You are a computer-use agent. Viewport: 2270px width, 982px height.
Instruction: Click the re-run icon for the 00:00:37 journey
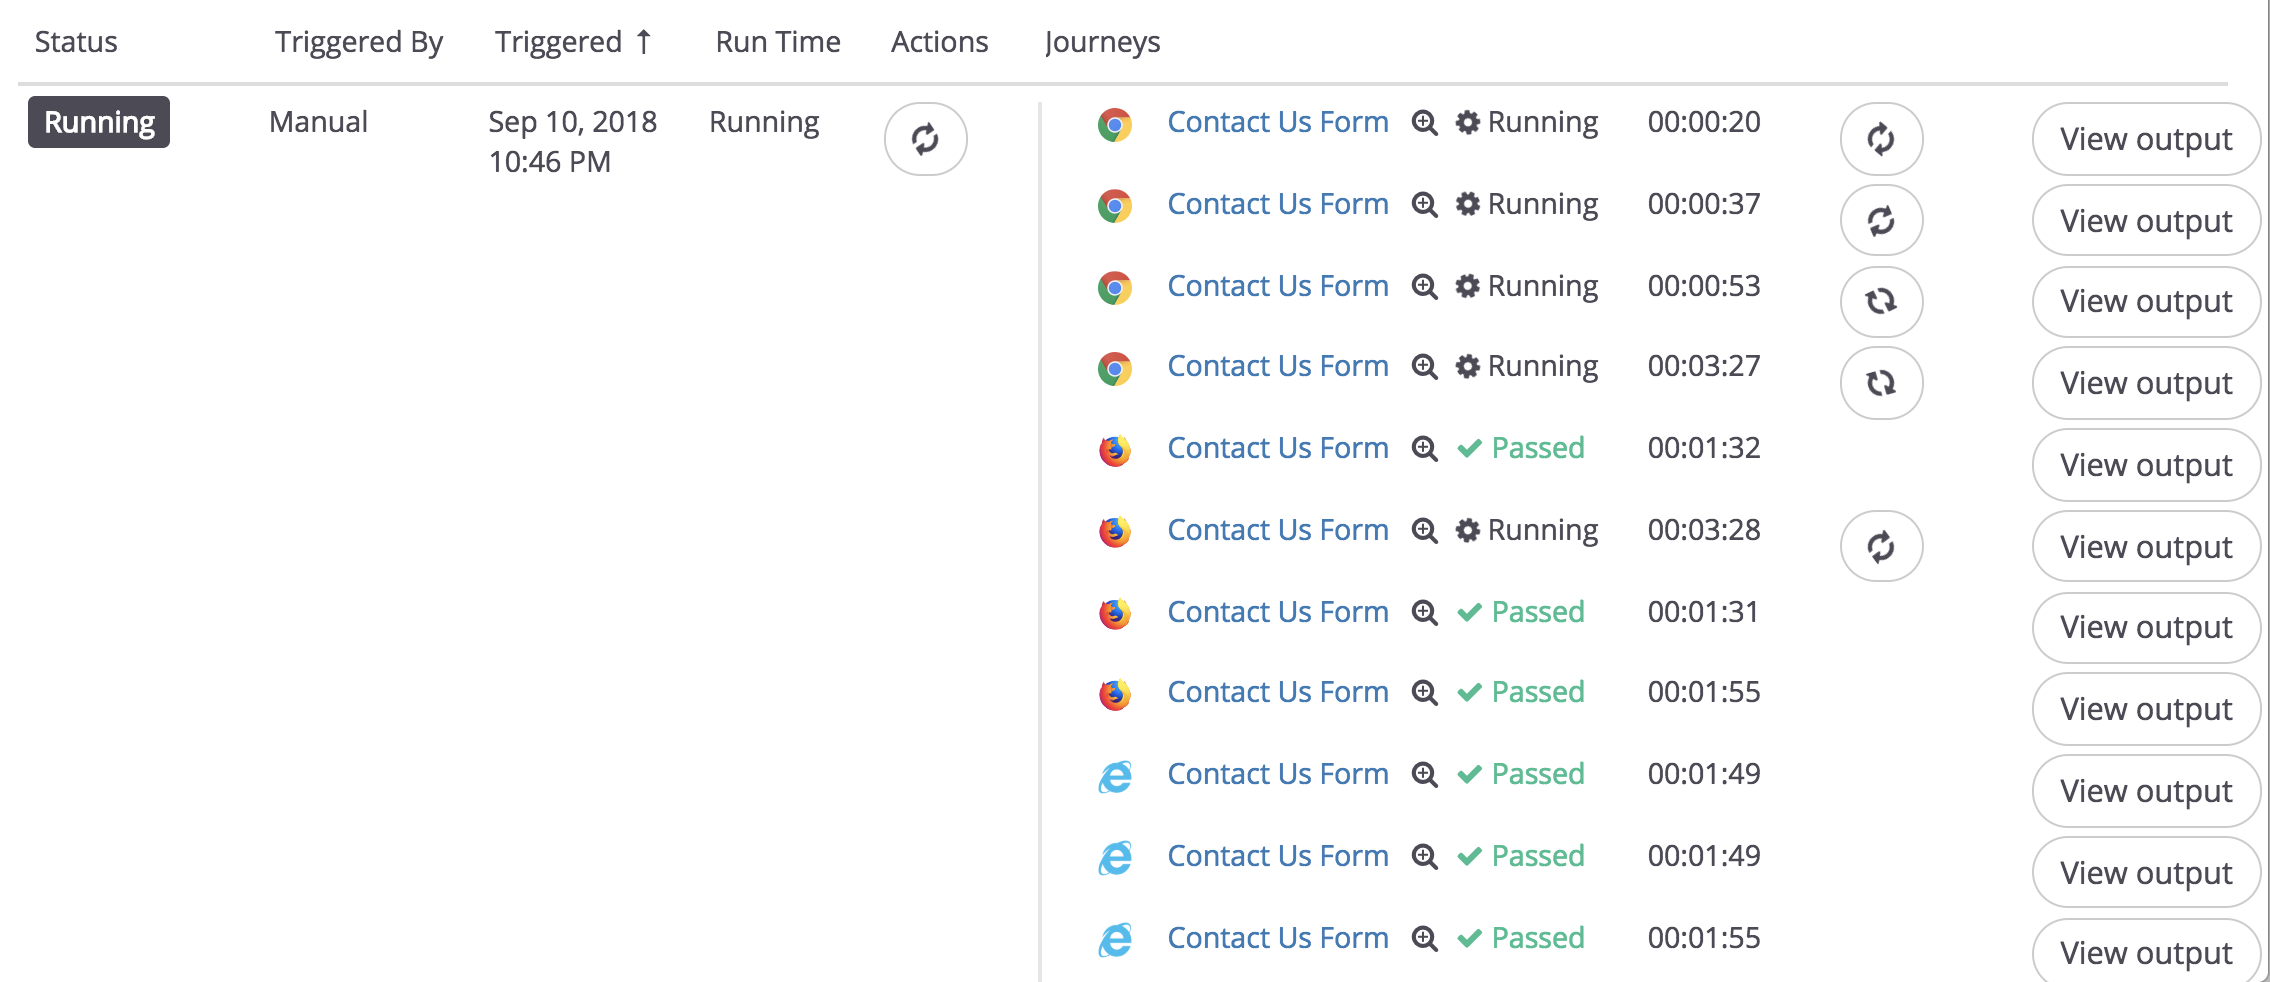pyautogui.click(x=1881, y=221)
